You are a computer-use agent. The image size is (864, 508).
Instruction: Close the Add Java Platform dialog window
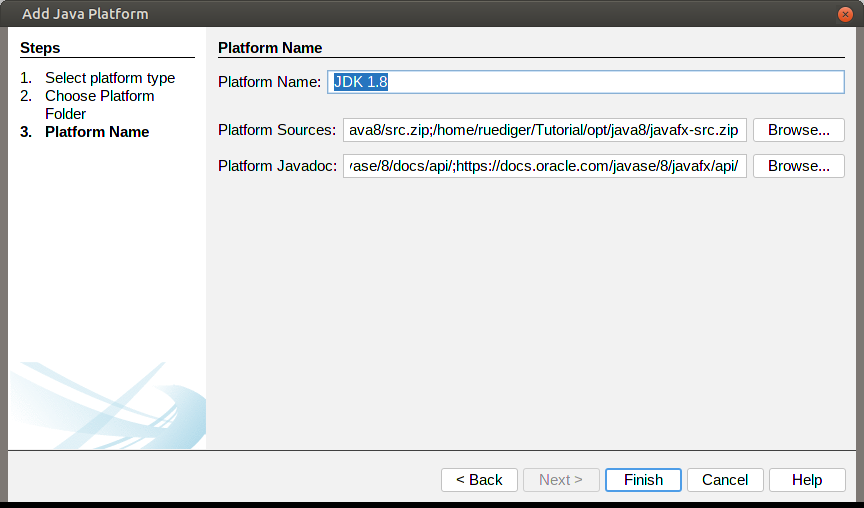pyautogui.click(x=846, y=14)
